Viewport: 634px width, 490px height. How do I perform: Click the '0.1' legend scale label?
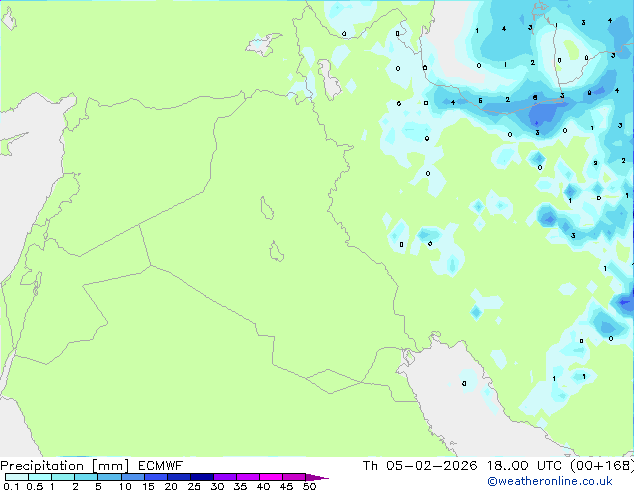11,486
